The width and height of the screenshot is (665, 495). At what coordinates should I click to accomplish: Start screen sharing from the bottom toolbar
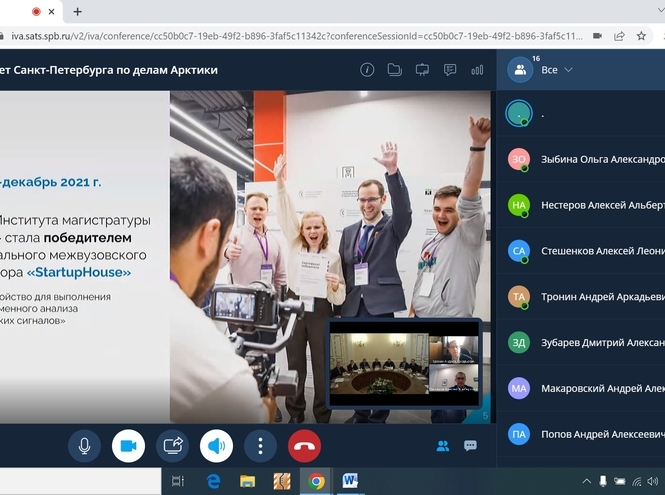point(173,446)
